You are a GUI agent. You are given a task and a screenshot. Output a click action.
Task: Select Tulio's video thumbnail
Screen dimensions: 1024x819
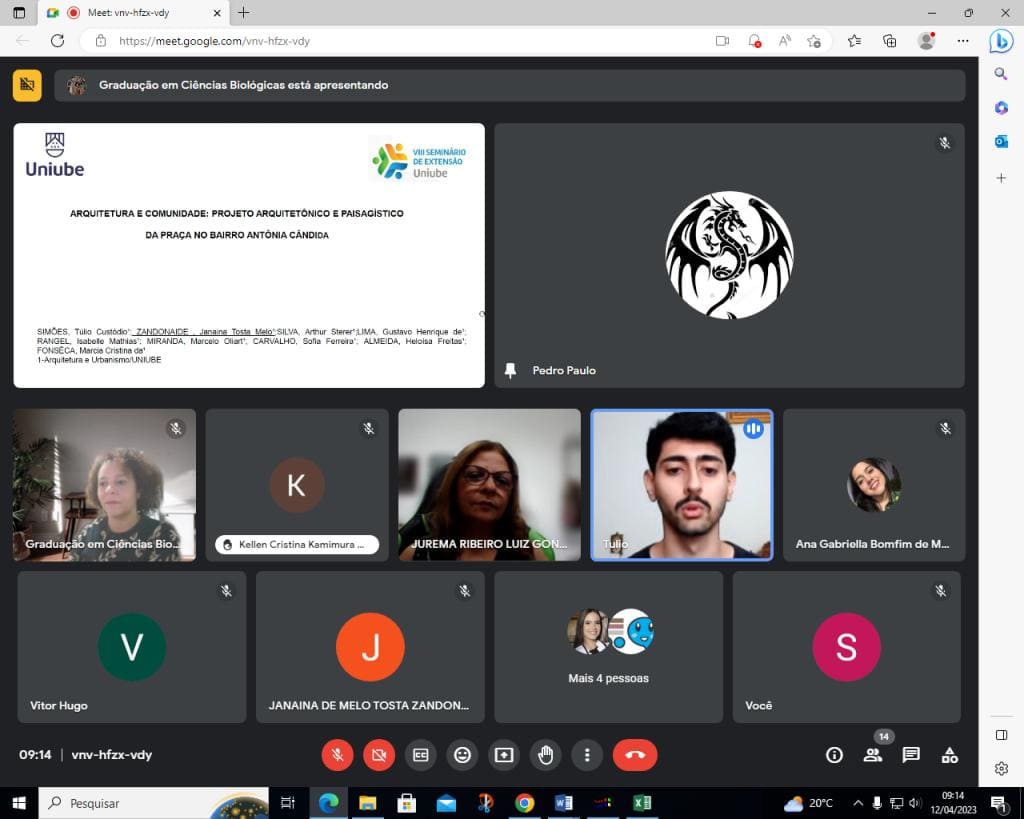682,485
